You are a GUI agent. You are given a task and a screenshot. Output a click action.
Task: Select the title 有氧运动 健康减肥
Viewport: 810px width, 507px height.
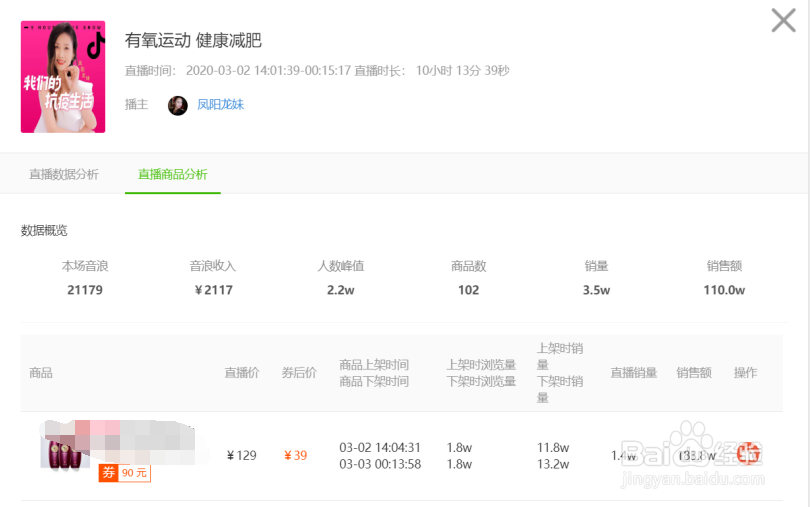tap(193, 40)
